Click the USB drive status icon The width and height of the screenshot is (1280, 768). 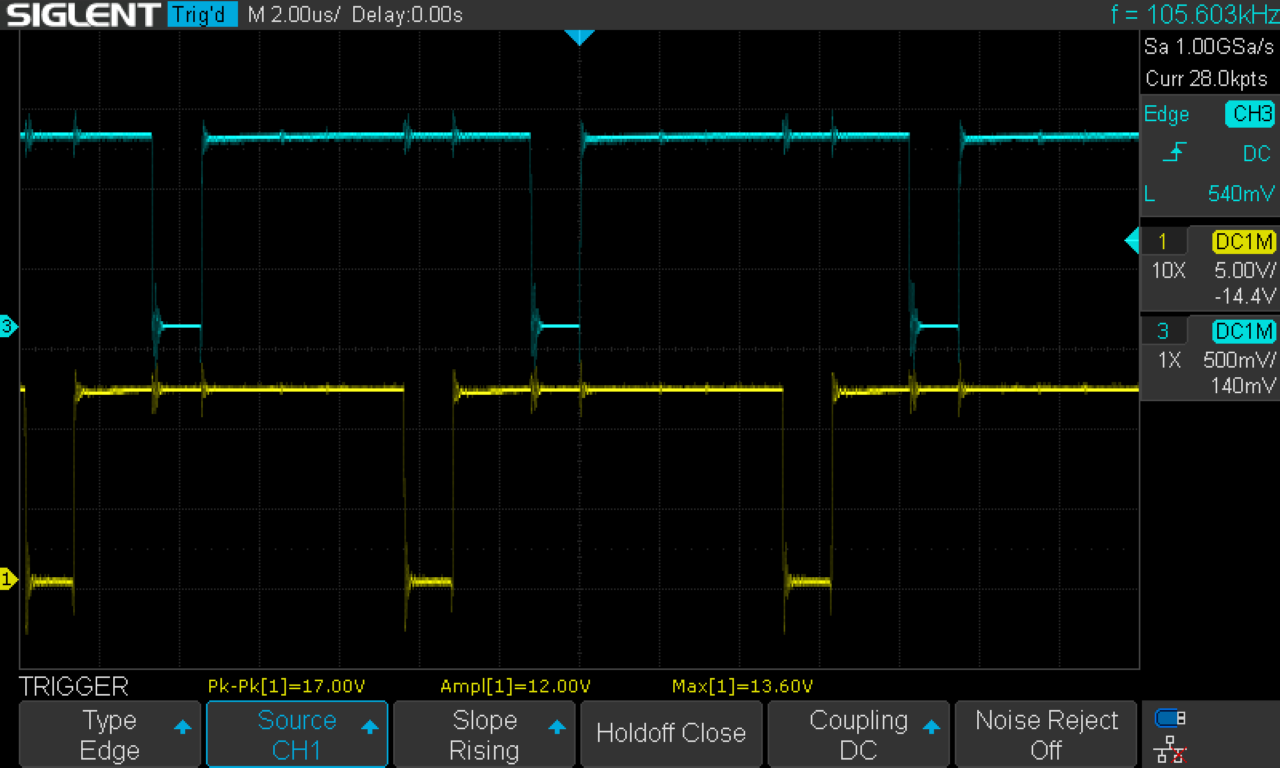(x=1169, y=718)
